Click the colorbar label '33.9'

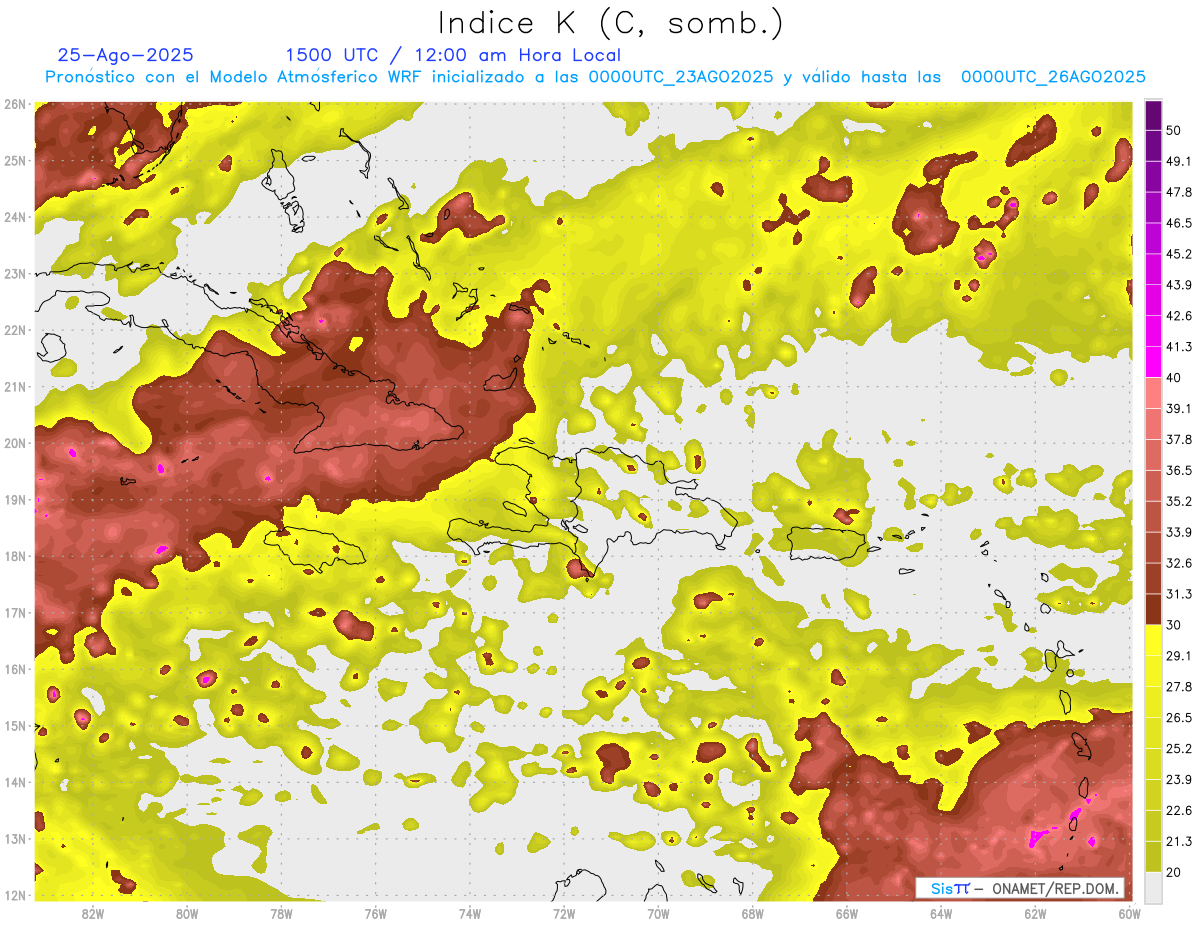tap(1179, 532)
